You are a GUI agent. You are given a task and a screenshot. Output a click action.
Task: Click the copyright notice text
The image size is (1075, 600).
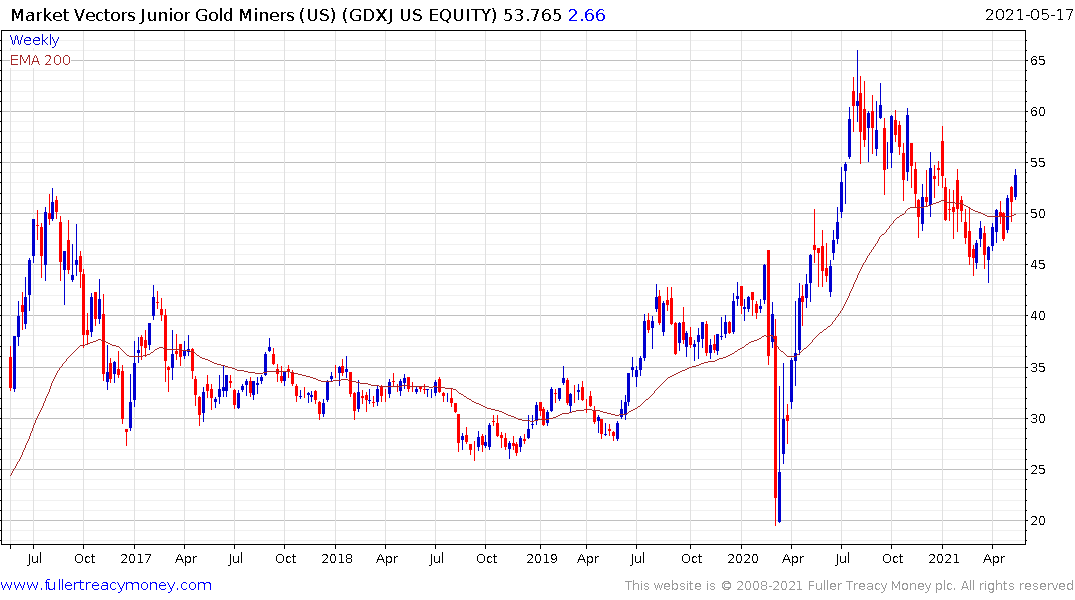(849, 586)
